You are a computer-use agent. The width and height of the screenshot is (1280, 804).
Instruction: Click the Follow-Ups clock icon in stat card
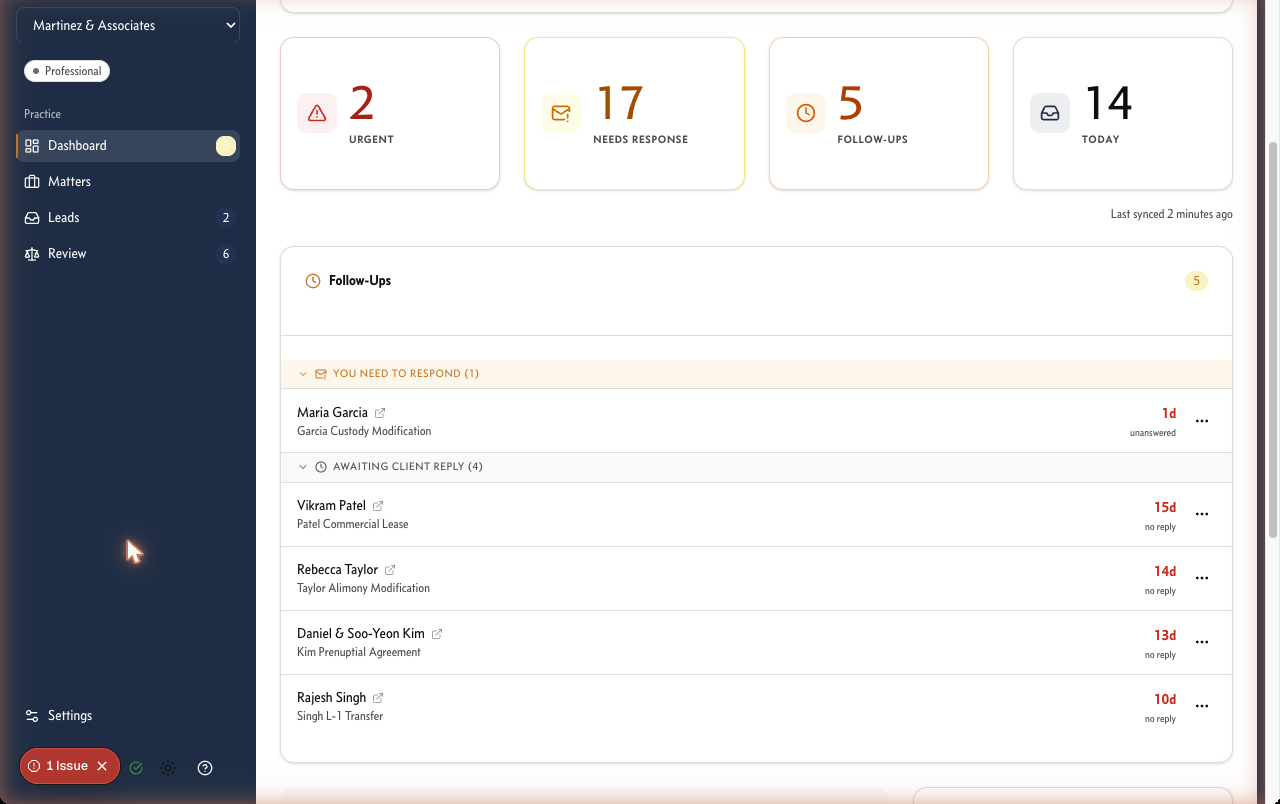pyautogui.click(x=806, y=113)
